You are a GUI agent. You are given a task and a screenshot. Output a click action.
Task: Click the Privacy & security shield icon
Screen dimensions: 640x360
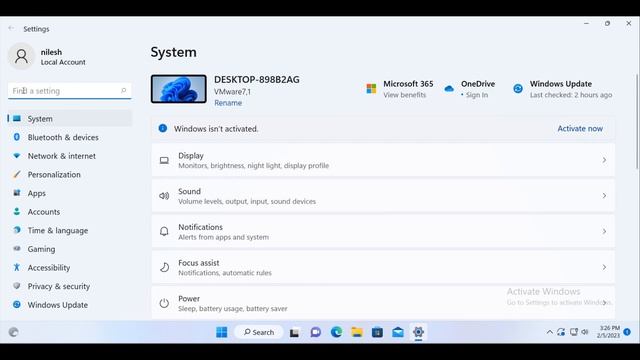[17, 286]
